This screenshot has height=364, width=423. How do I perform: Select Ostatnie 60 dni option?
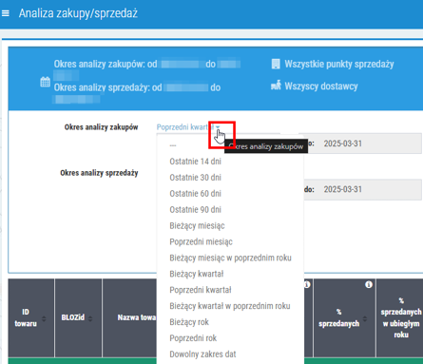coord(195,193)
